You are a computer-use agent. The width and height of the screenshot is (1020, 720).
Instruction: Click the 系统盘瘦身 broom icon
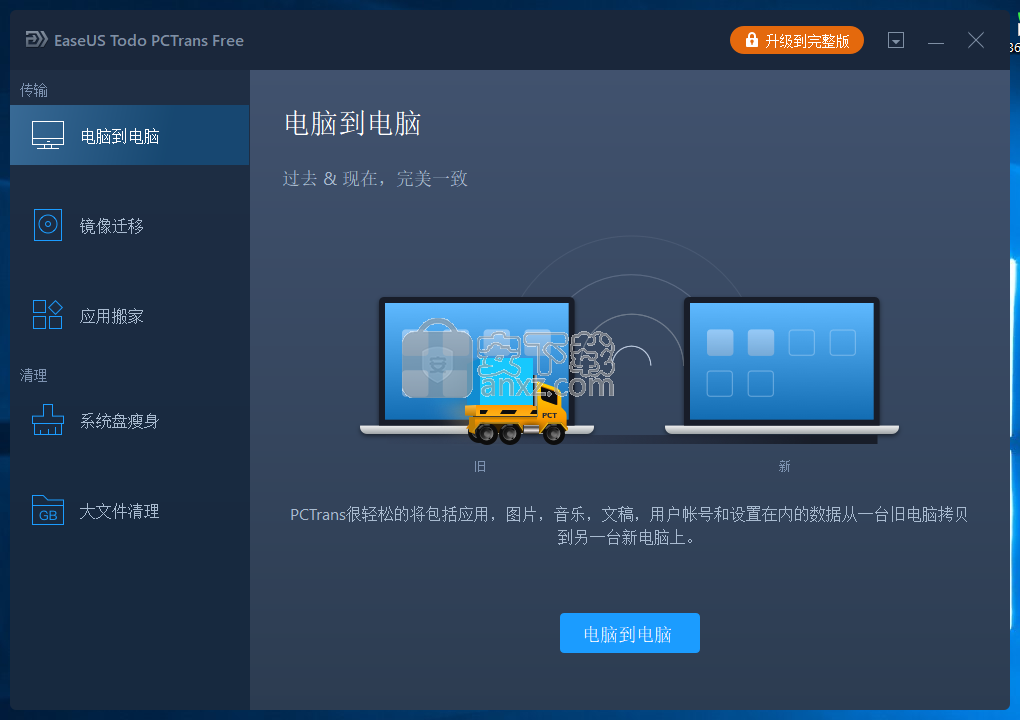47,420
